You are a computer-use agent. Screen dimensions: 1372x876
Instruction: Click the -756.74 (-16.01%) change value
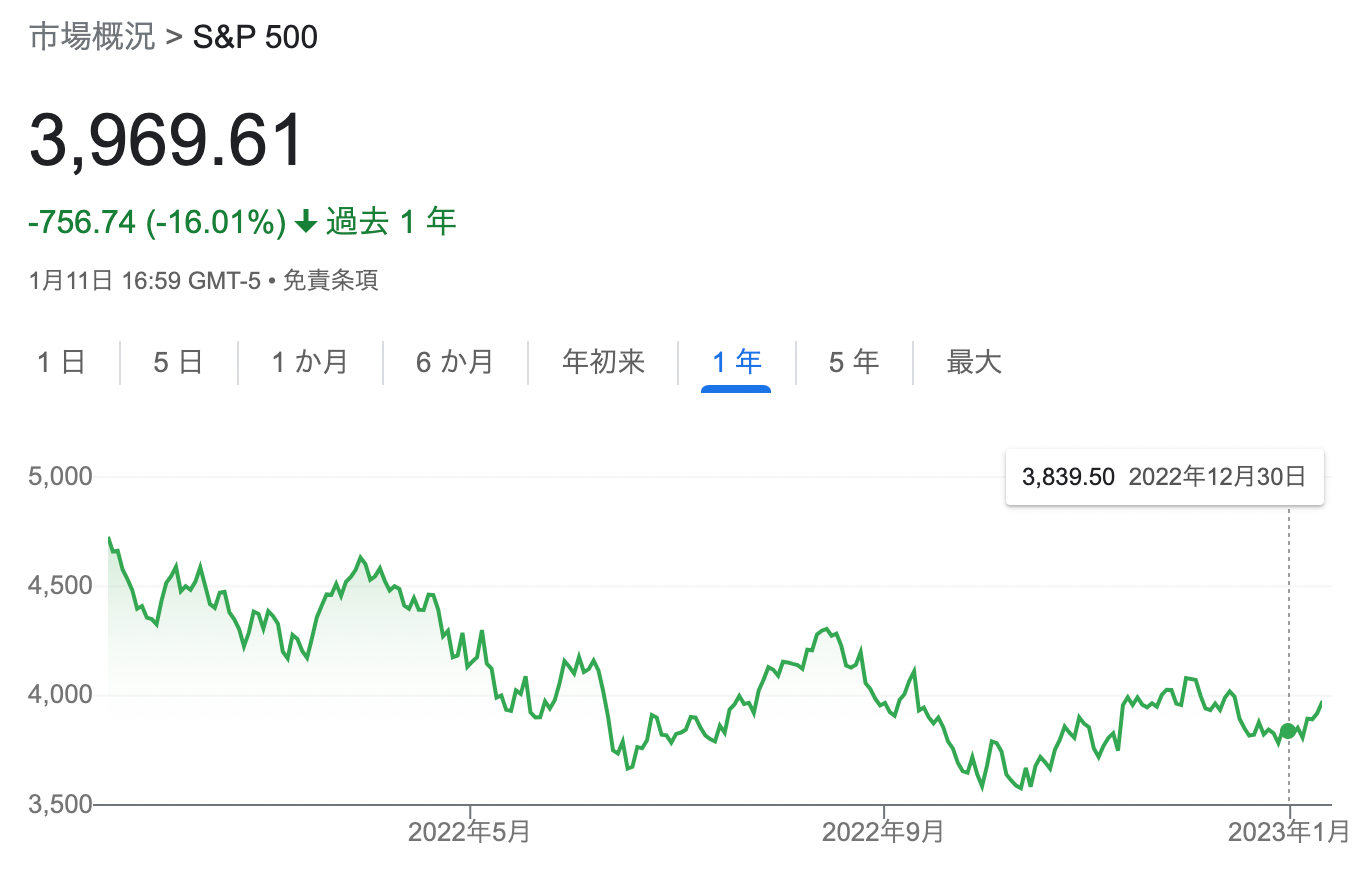coord(158,222)
